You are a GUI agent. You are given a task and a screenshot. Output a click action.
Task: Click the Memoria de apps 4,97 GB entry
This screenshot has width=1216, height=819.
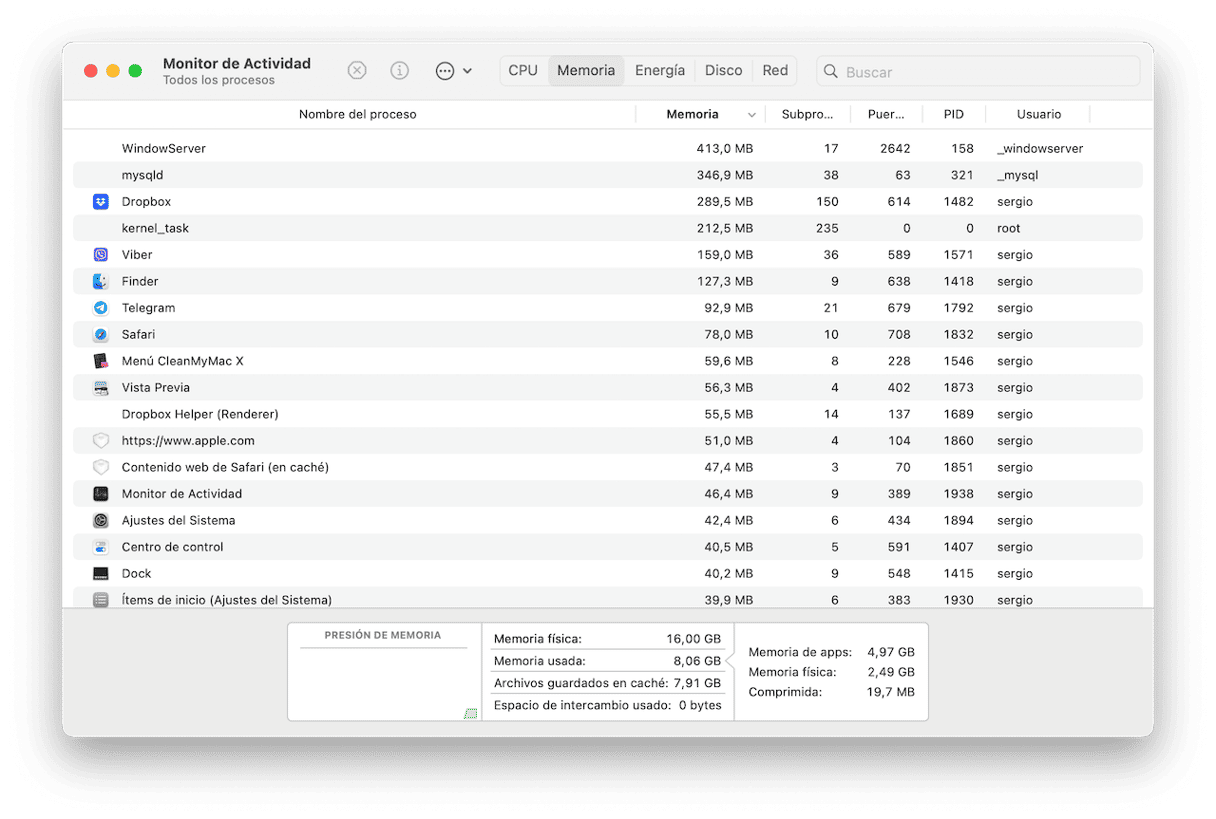[x=831, y=653]
